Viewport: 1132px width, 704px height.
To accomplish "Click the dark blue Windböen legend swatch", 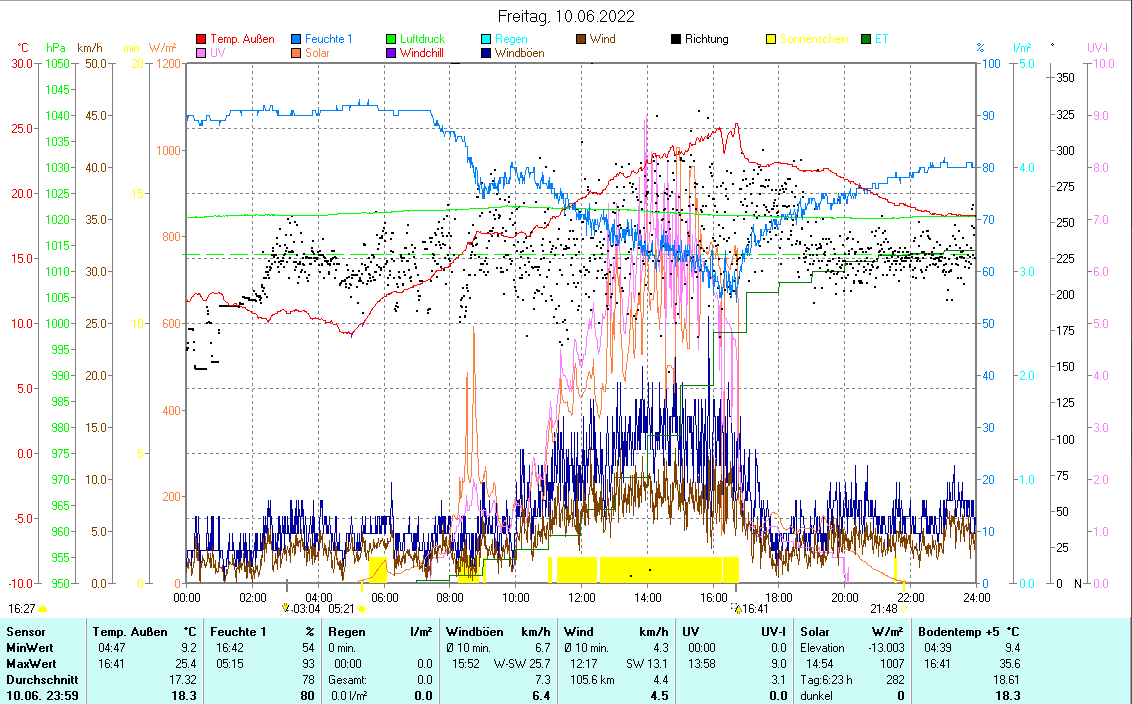I will 486,53.
